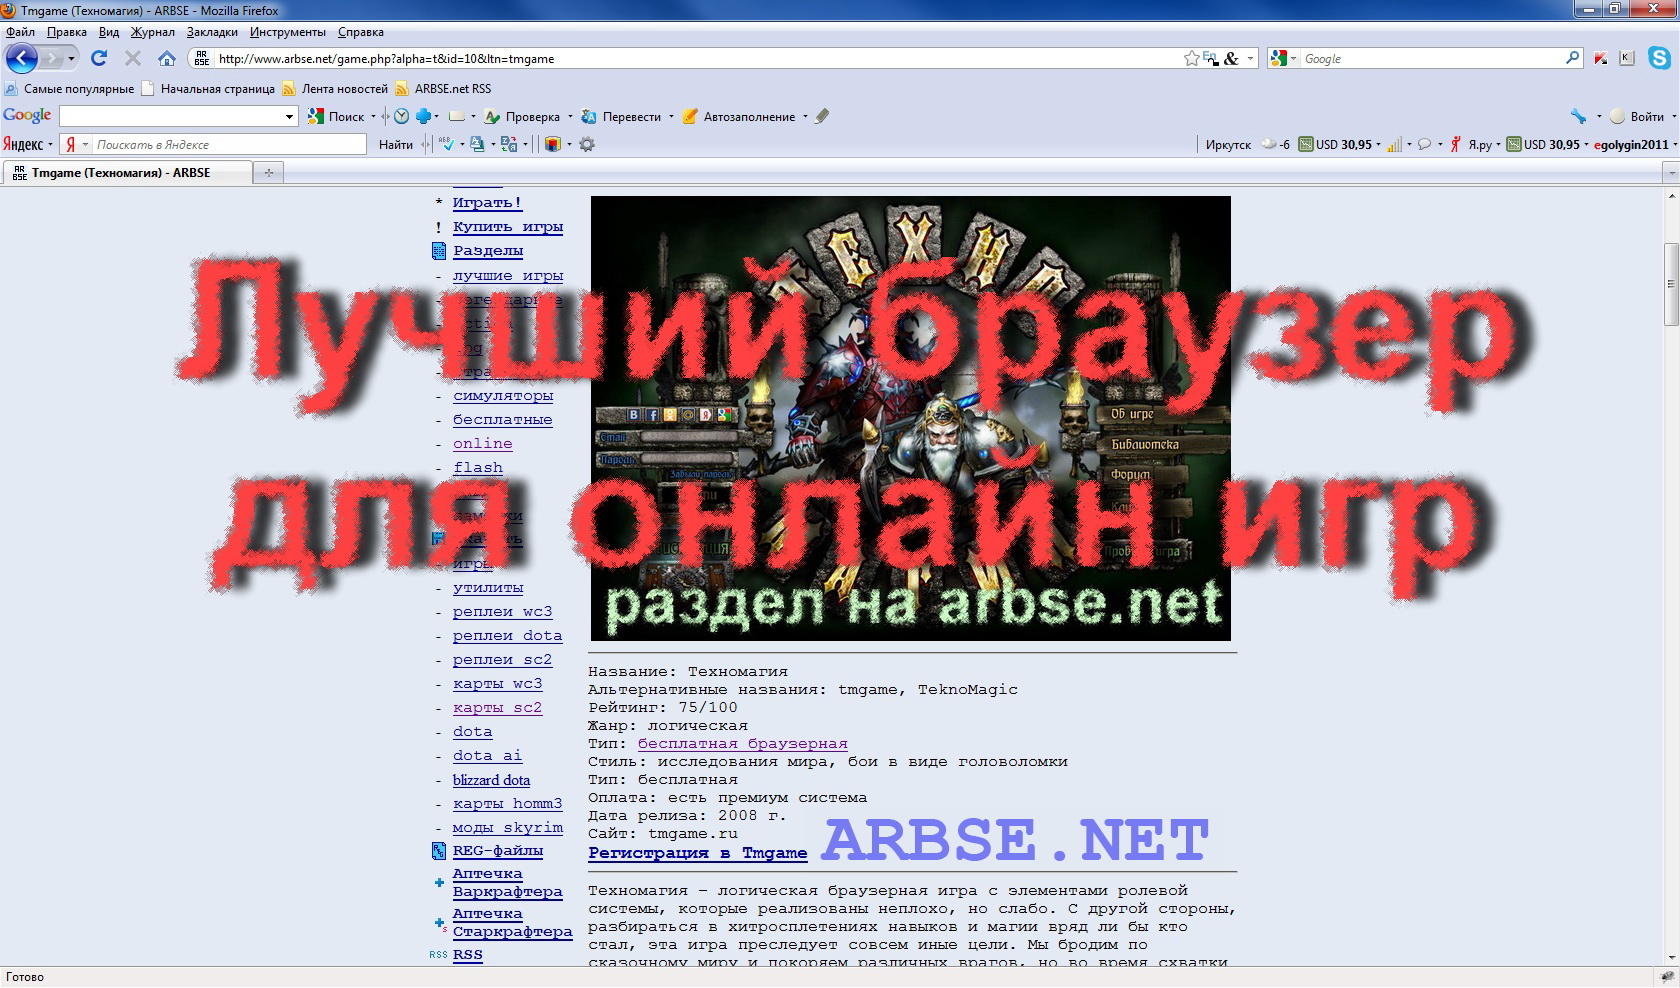Open Google toolbar wrench settings
Image resolution: width=1680 pixels, height=988 pixels.
pyautogui.click(x=1578, y=116)
